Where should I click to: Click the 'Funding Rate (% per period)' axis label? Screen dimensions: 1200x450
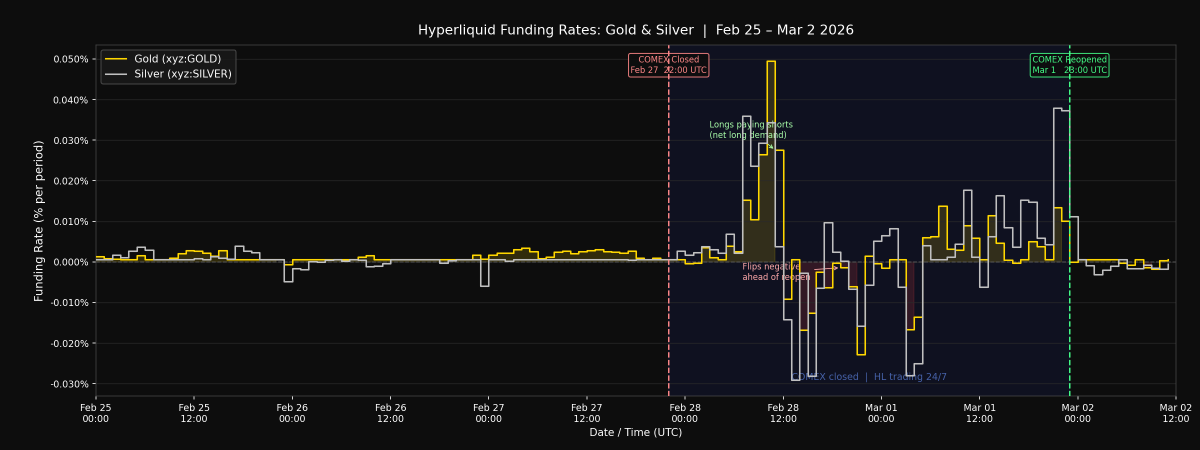point(39,221)
